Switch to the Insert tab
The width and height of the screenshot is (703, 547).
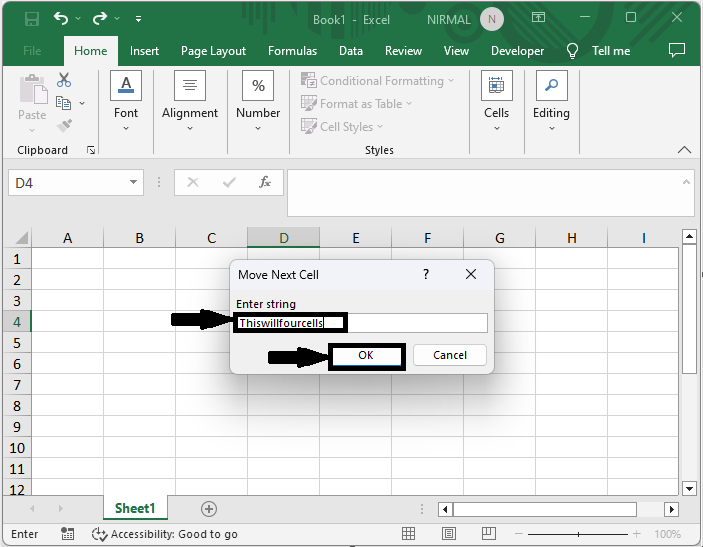point(144,51)
